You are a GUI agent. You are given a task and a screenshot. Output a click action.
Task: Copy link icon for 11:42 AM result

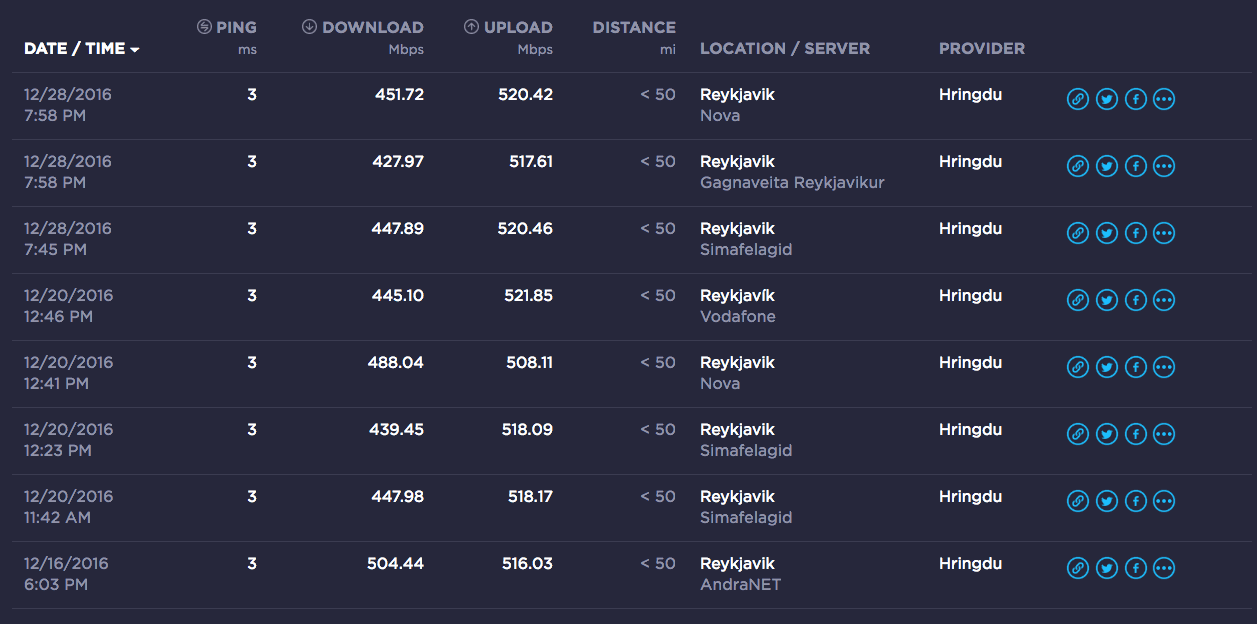pyautogui.click(x=1077, y=501)
